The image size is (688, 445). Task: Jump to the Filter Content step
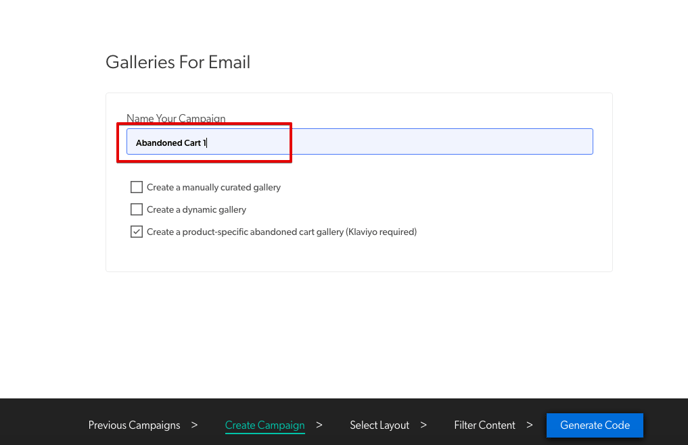tap(484, 425)
